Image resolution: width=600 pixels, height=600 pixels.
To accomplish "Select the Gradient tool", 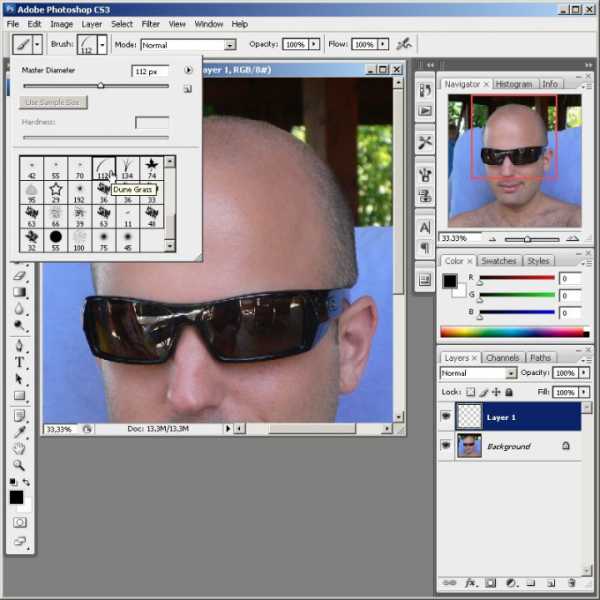I will pyautogui.click(x=19, y=292).
